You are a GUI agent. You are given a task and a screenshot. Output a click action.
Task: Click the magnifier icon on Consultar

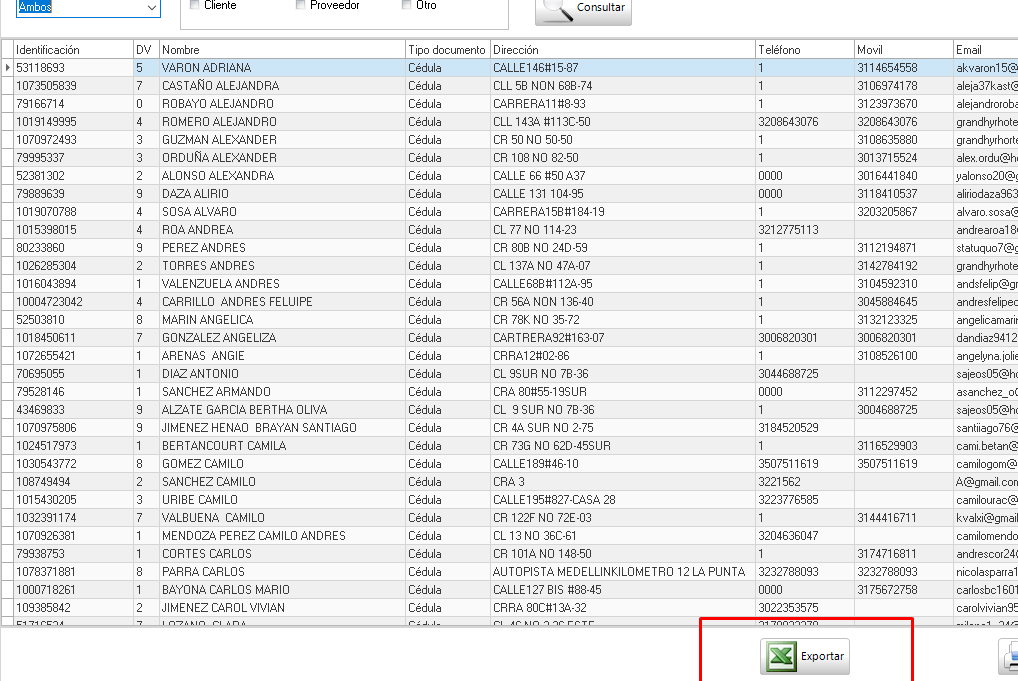(556, 8)
